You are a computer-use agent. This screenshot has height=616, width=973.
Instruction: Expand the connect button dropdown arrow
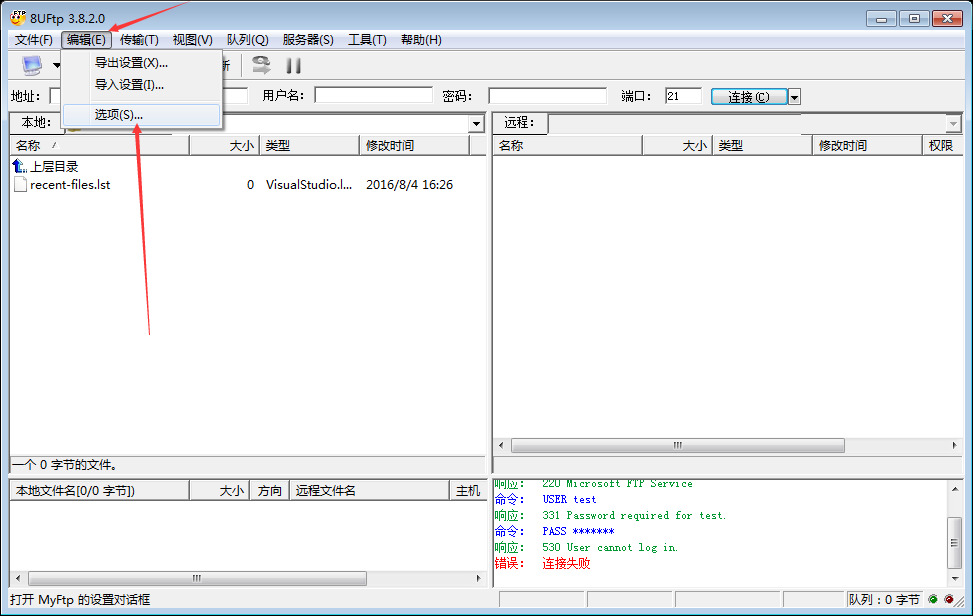pos(794,97)
